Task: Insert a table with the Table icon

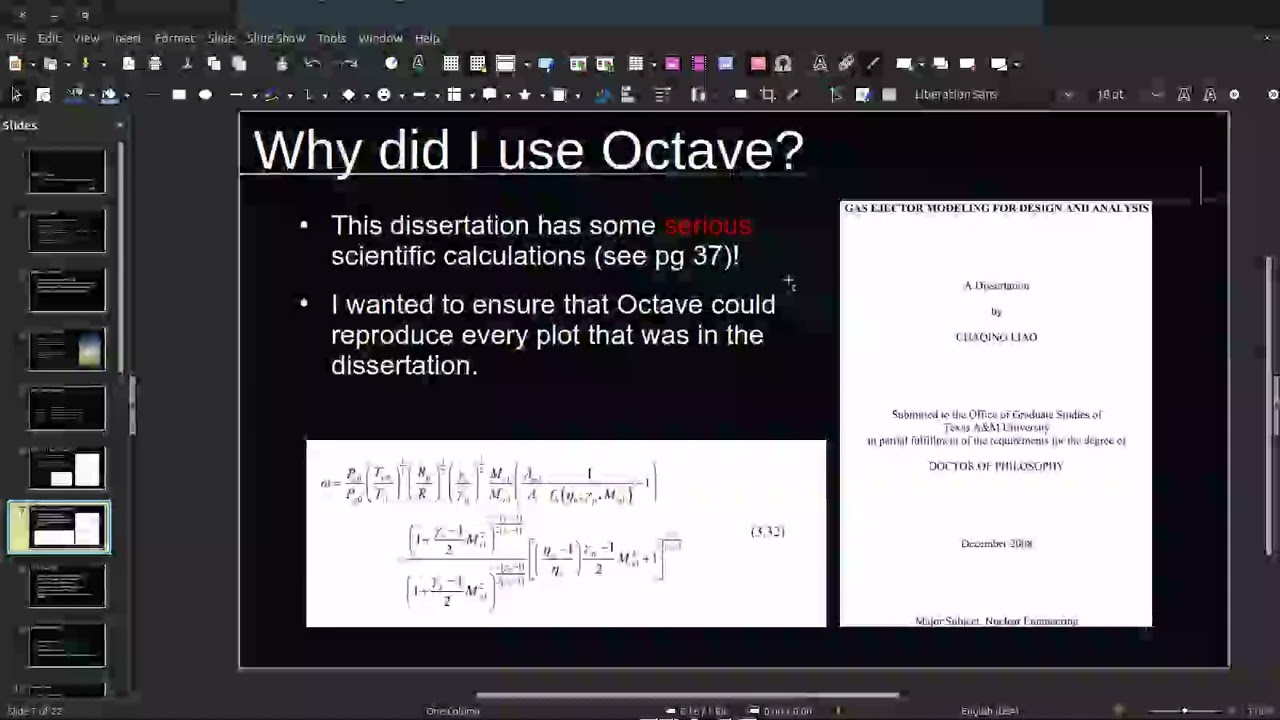Action: (635, 64)
